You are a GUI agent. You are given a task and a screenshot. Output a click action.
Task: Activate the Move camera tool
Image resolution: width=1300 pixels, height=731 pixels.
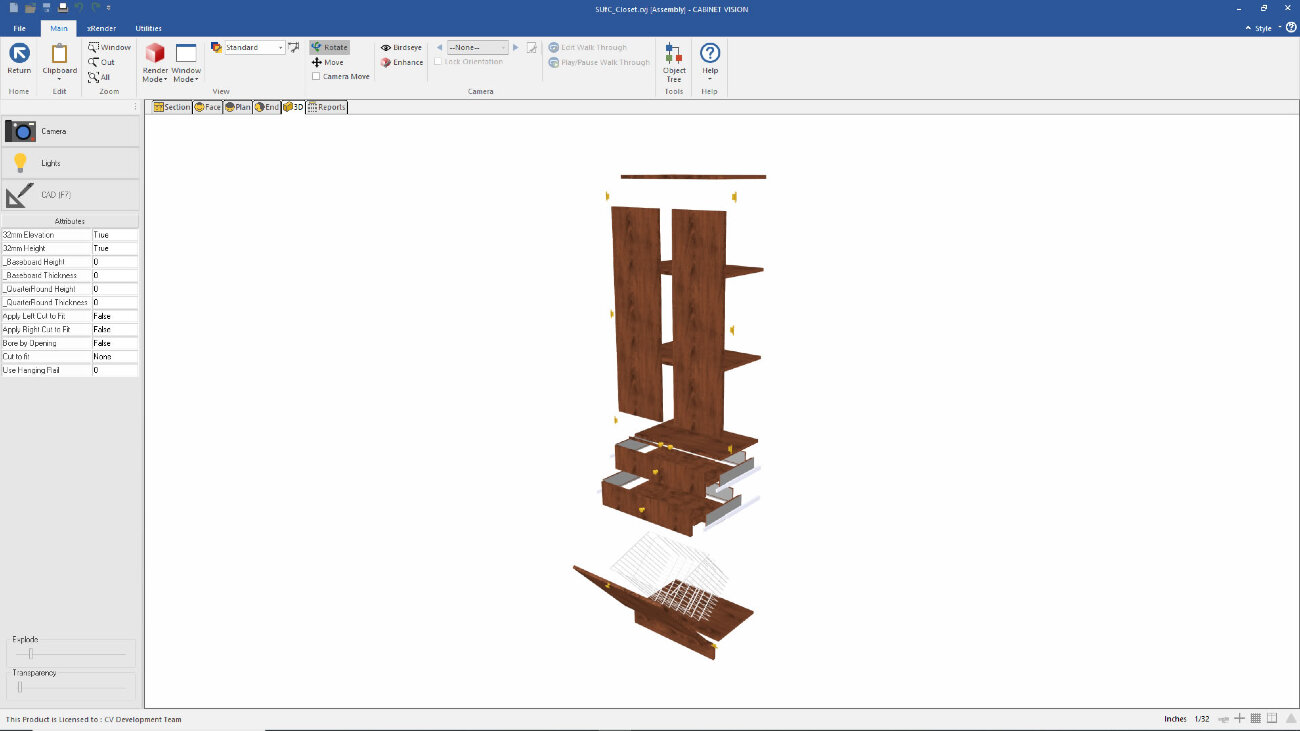coord(327,62)
